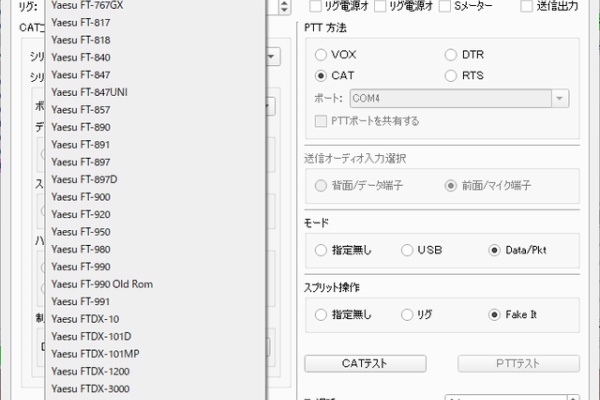Image resolution: width=600 pixels, height=400 pixels.
Task: Pick Yaesu FT-818 from the list
Action: [x=155, y=40]
